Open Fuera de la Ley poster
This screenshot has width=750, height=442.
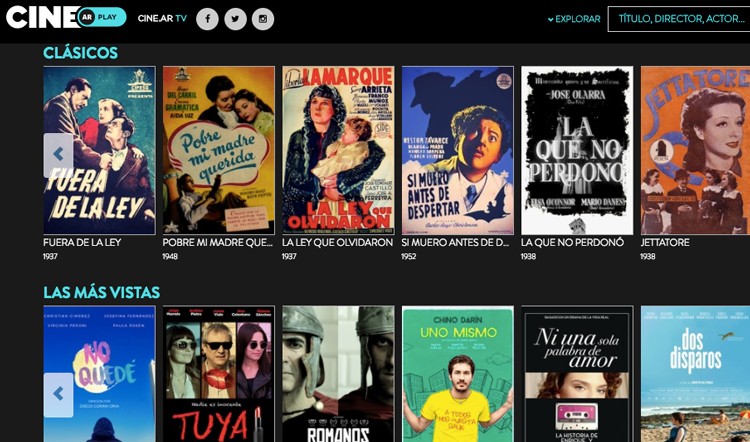coord(99,150)
